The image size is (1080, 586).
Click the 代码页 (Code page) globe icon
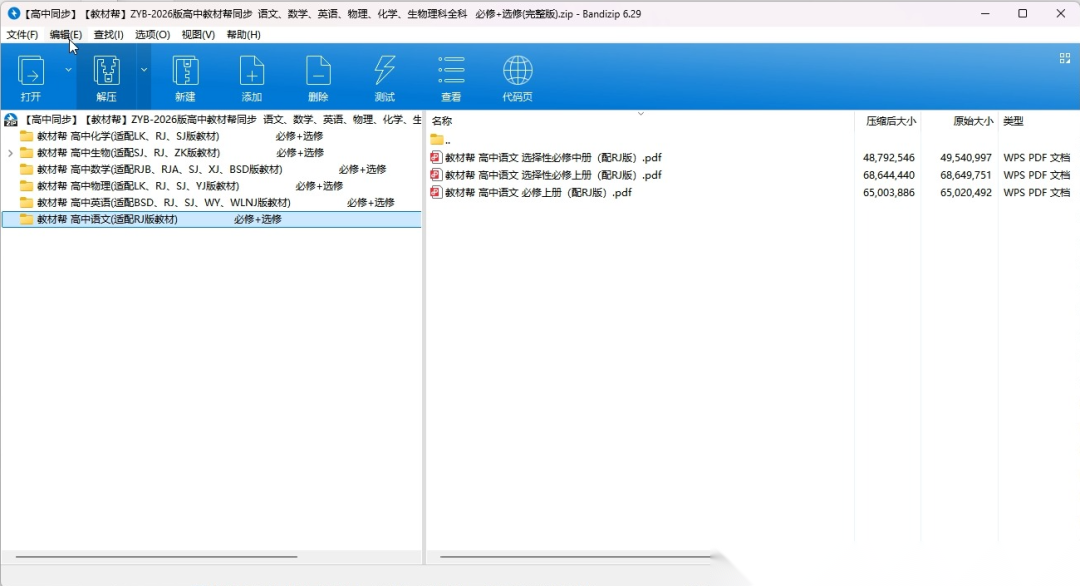[517, 72]
